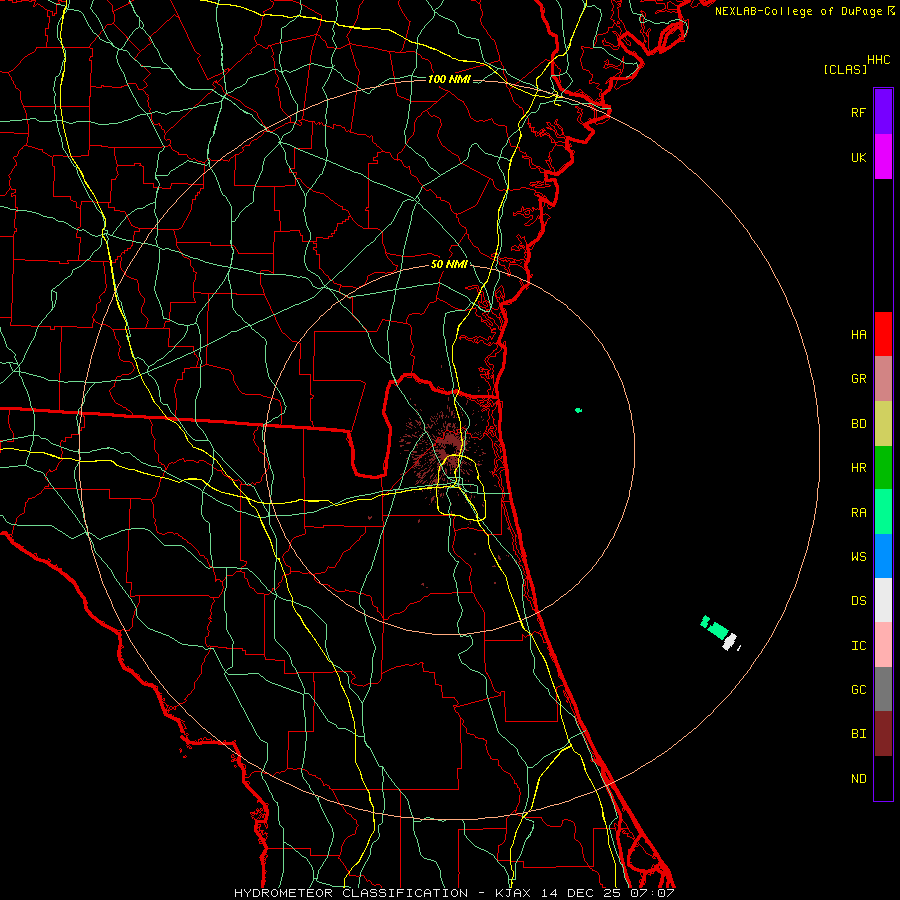This screenshot has height=900, width=900.
Task: Click the "BD" big drops label
Action: tap(858, 424)
